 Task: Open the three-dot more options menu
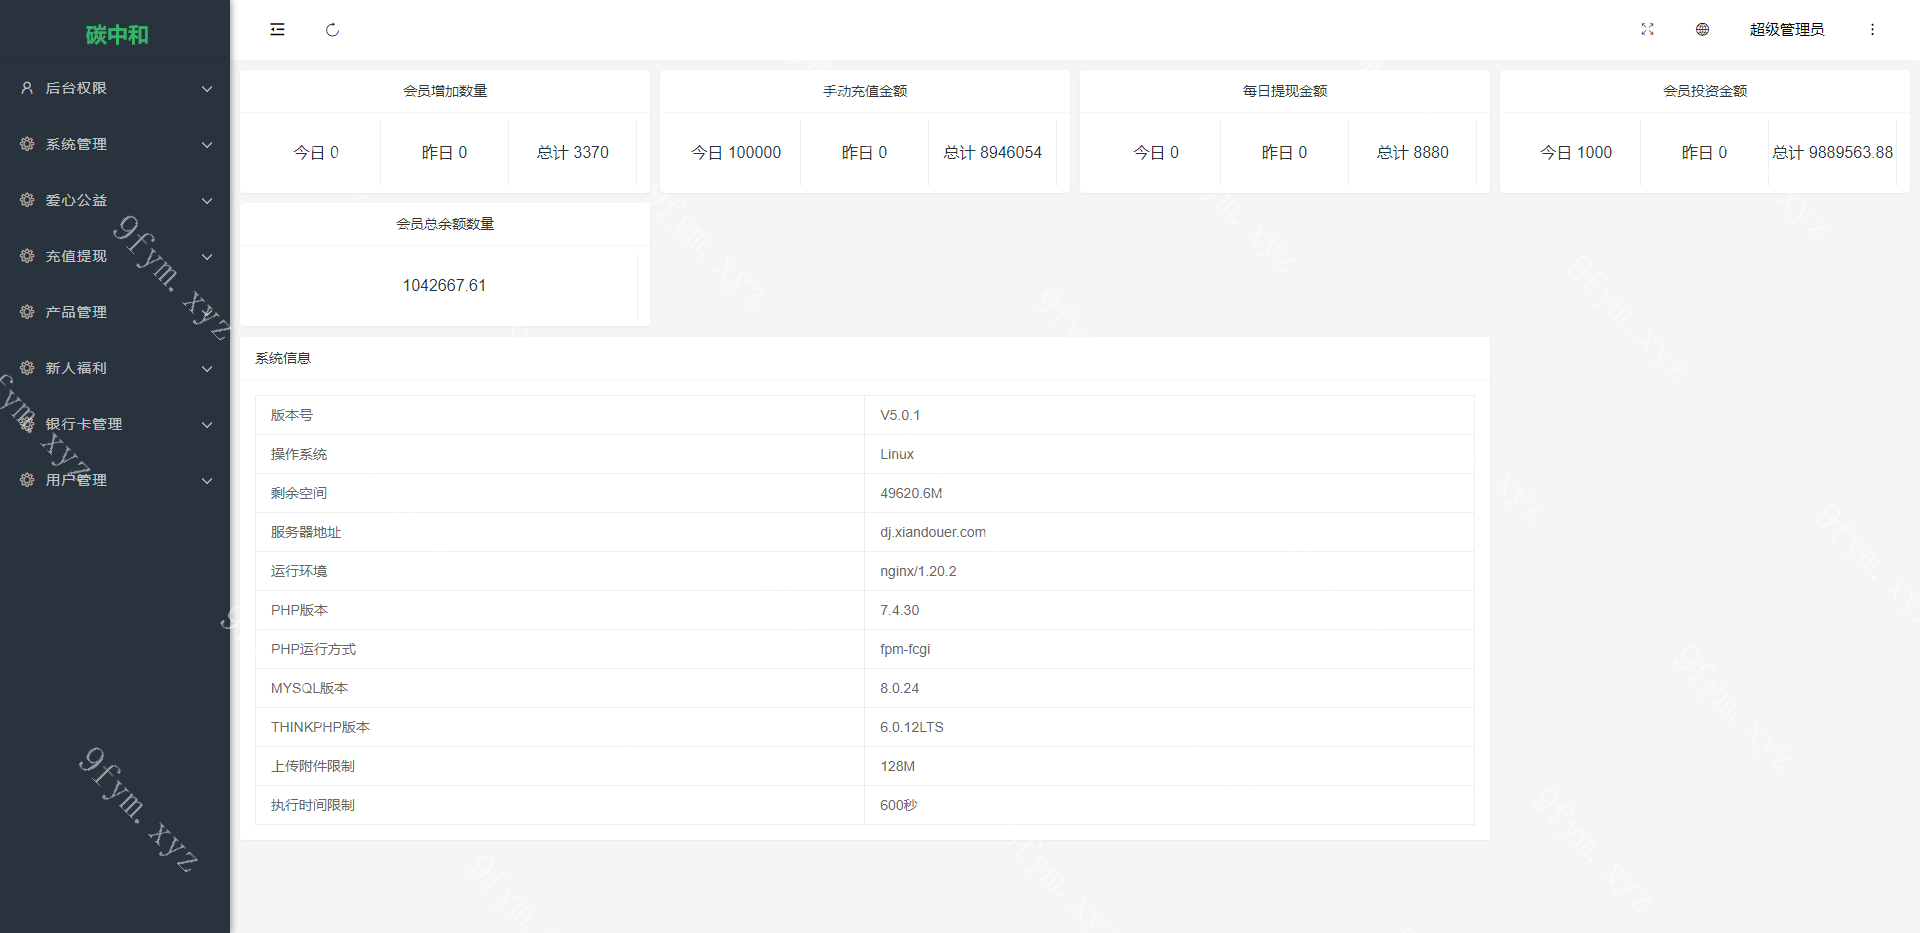1872,30
